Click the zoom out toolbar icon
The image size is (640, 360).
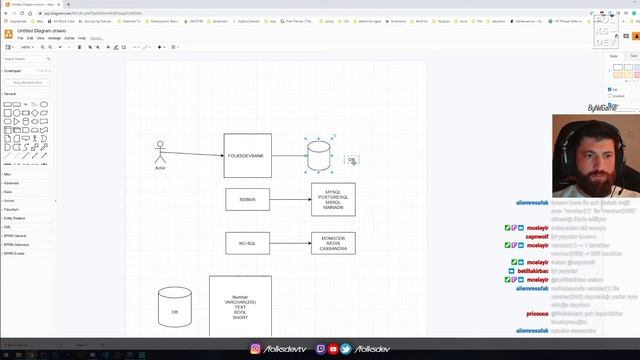pos(50,47)
